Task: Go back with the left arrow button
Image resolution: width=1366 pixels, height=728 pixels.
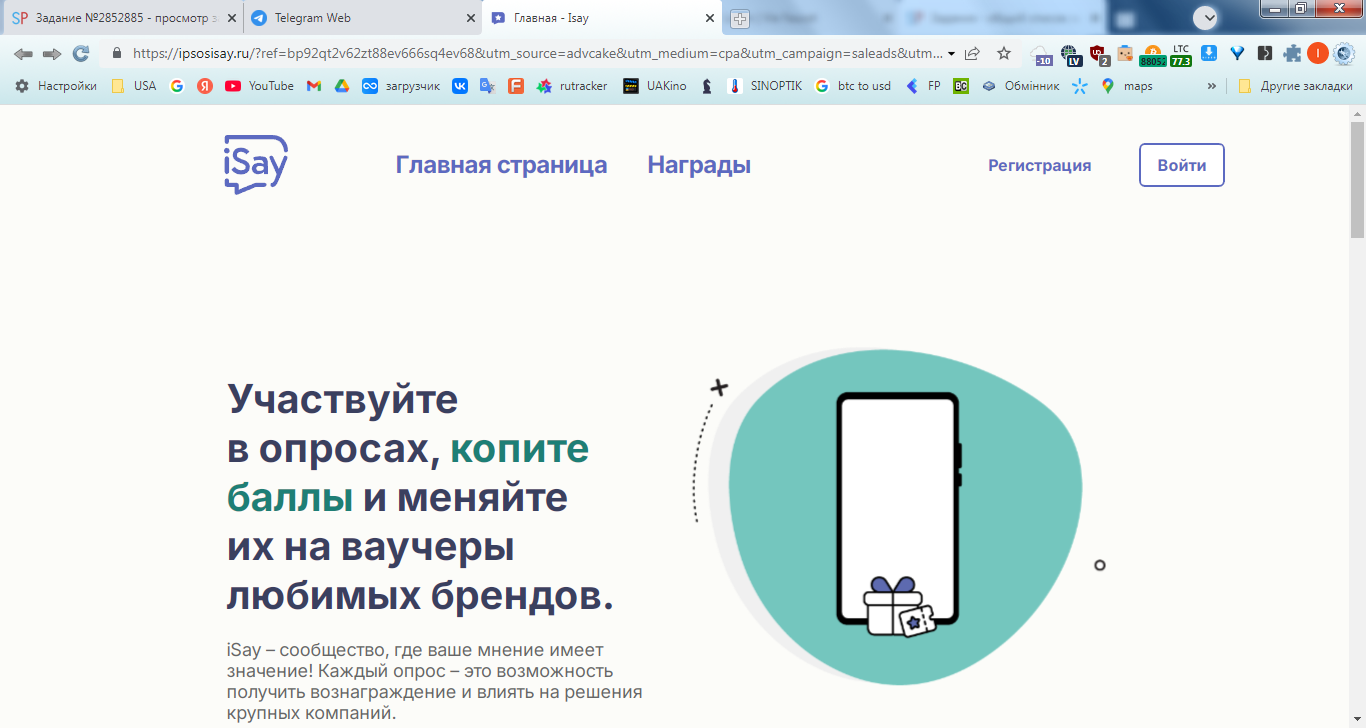Action: click(x=23, y=54)
